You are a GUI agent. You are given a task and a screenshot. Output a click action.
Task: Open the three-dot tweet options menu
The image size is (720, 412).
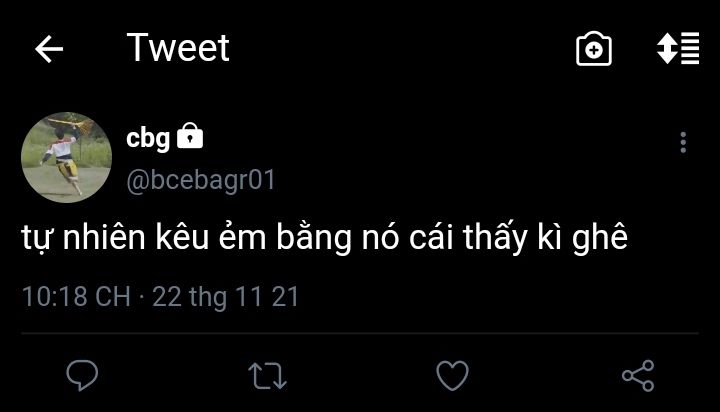point(683,142)
